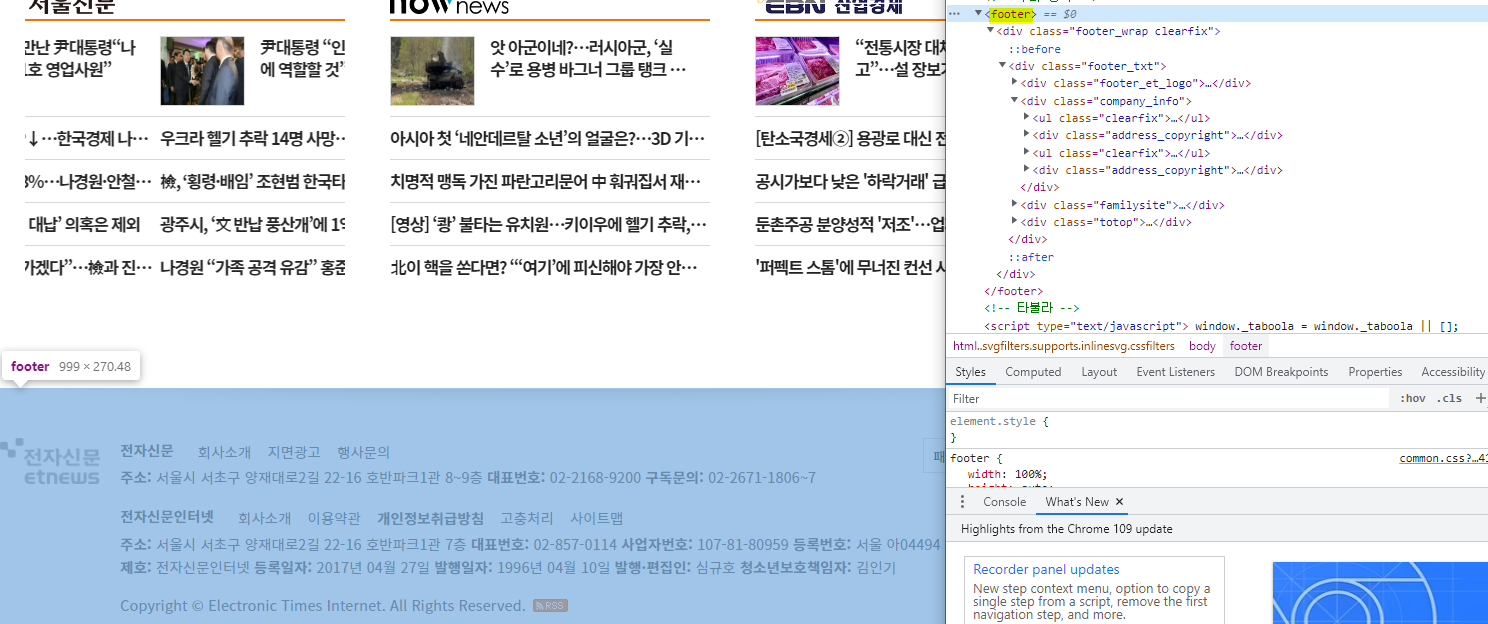
Task: Click the ellipsis next to the footer element
Action: click(x=954, y=14)
